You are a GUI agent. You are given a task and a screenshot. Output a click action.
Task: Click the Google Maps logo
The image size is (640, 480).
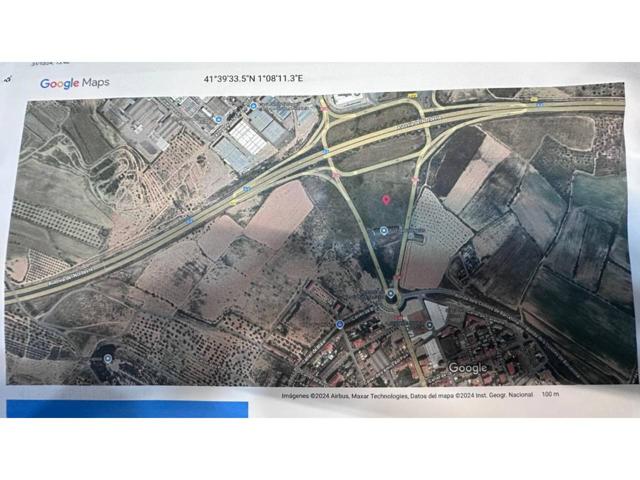(x=75, y=83)
